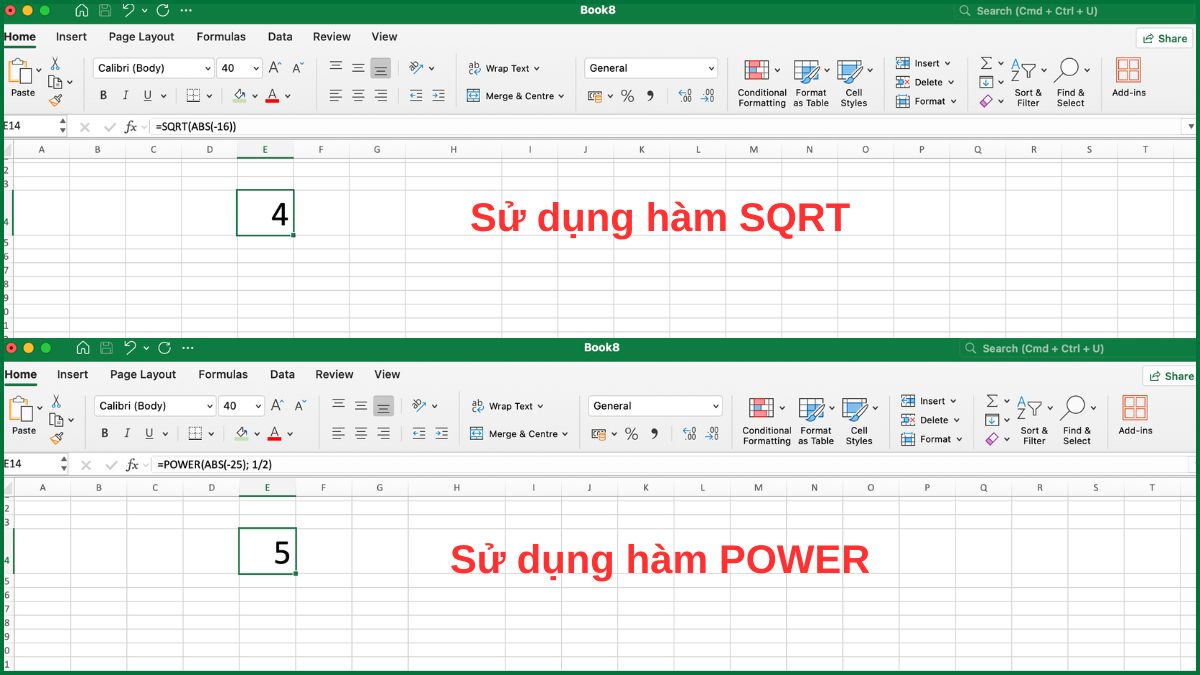Open the font size dropdown showing 40

tap(240, 68)
